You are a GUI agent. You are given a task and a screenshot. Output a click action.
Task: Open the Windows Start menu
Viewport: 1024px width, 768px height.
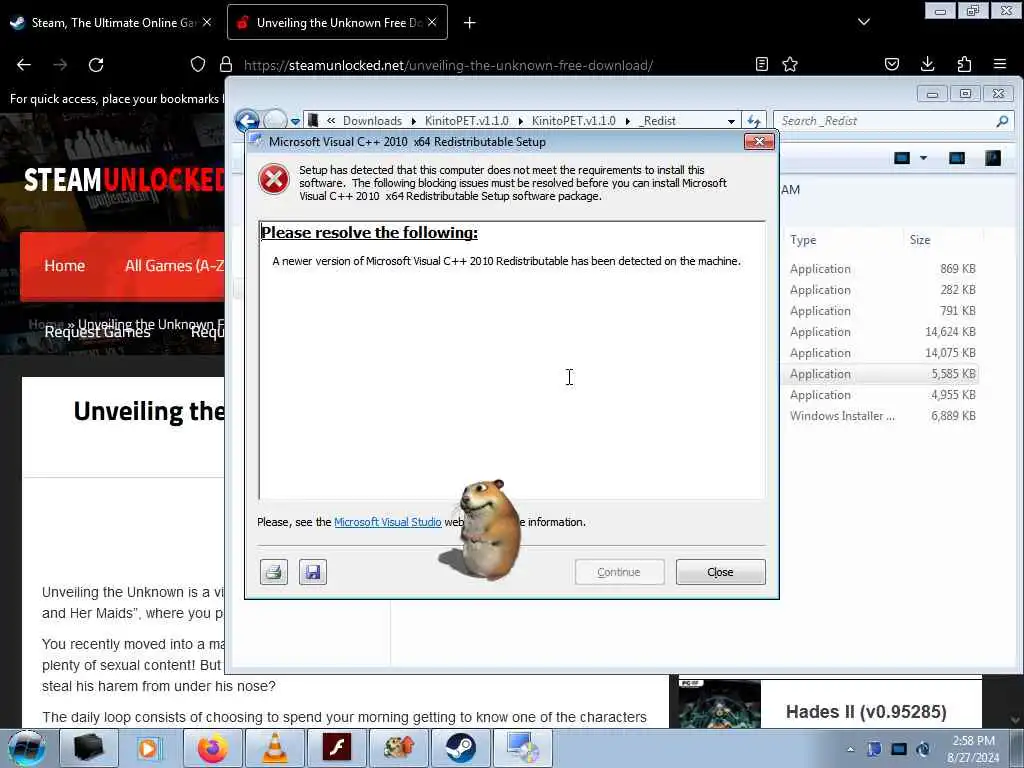click(x=27, y=748)
